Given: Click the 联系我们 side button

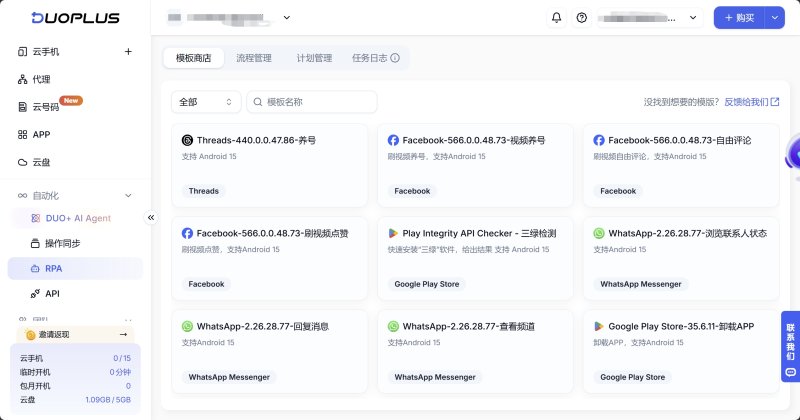Looking at the screenshot, I should (790, 347).
